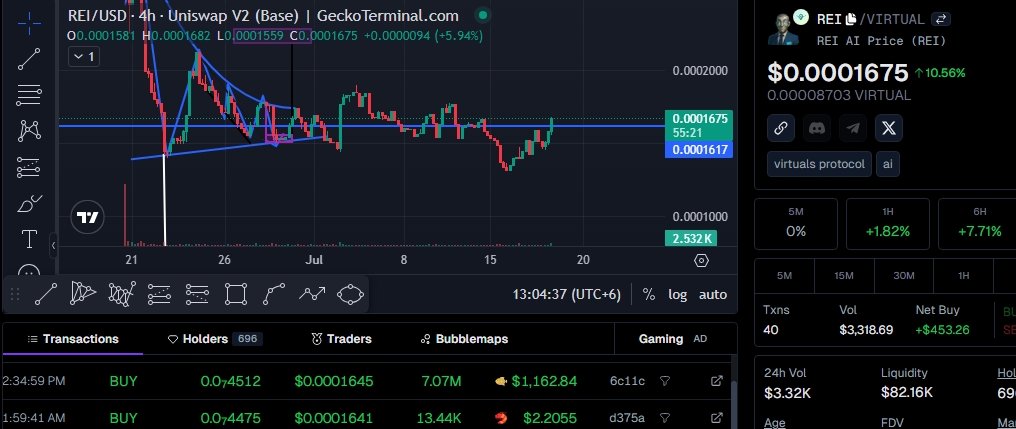Screen dimensions: 1016x429
Task: Select the 5M stats interval tab
Action: [x=784, y=275]
